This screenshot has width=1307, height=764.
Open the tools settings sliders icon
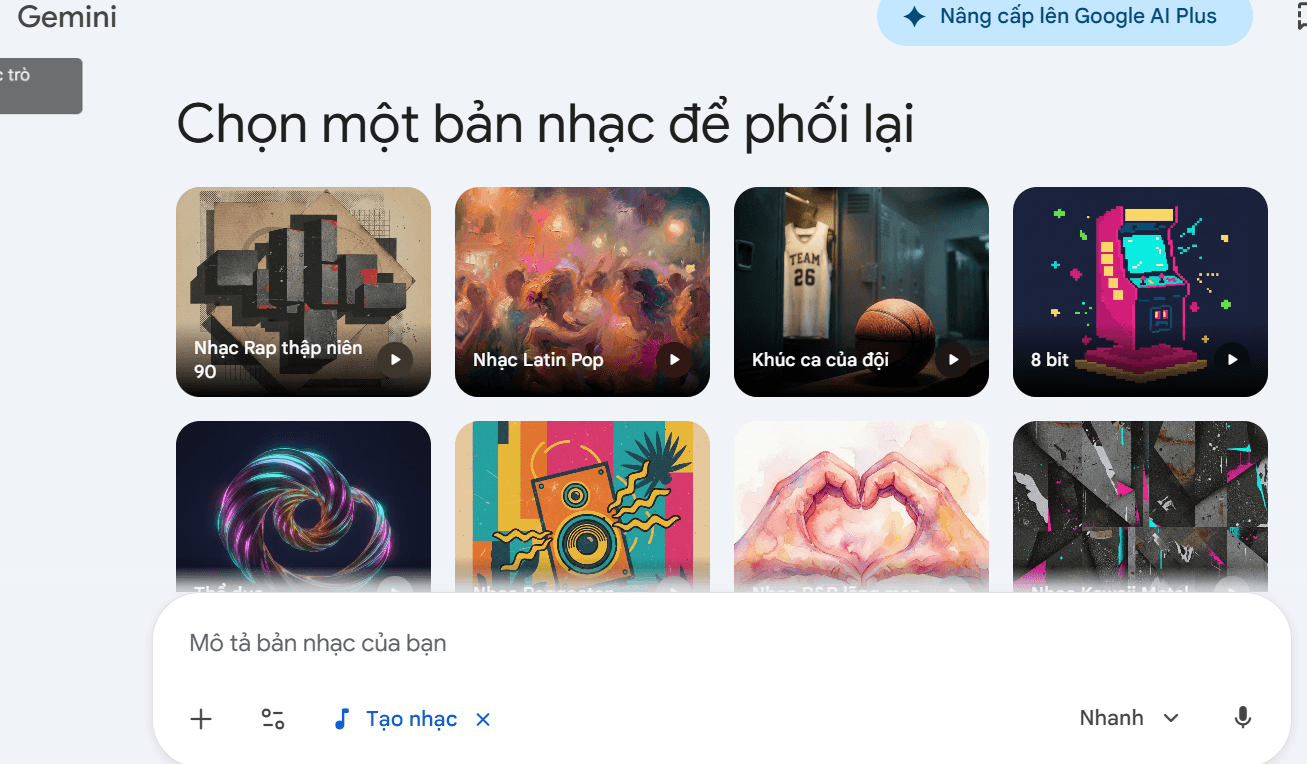coord(273,719)
